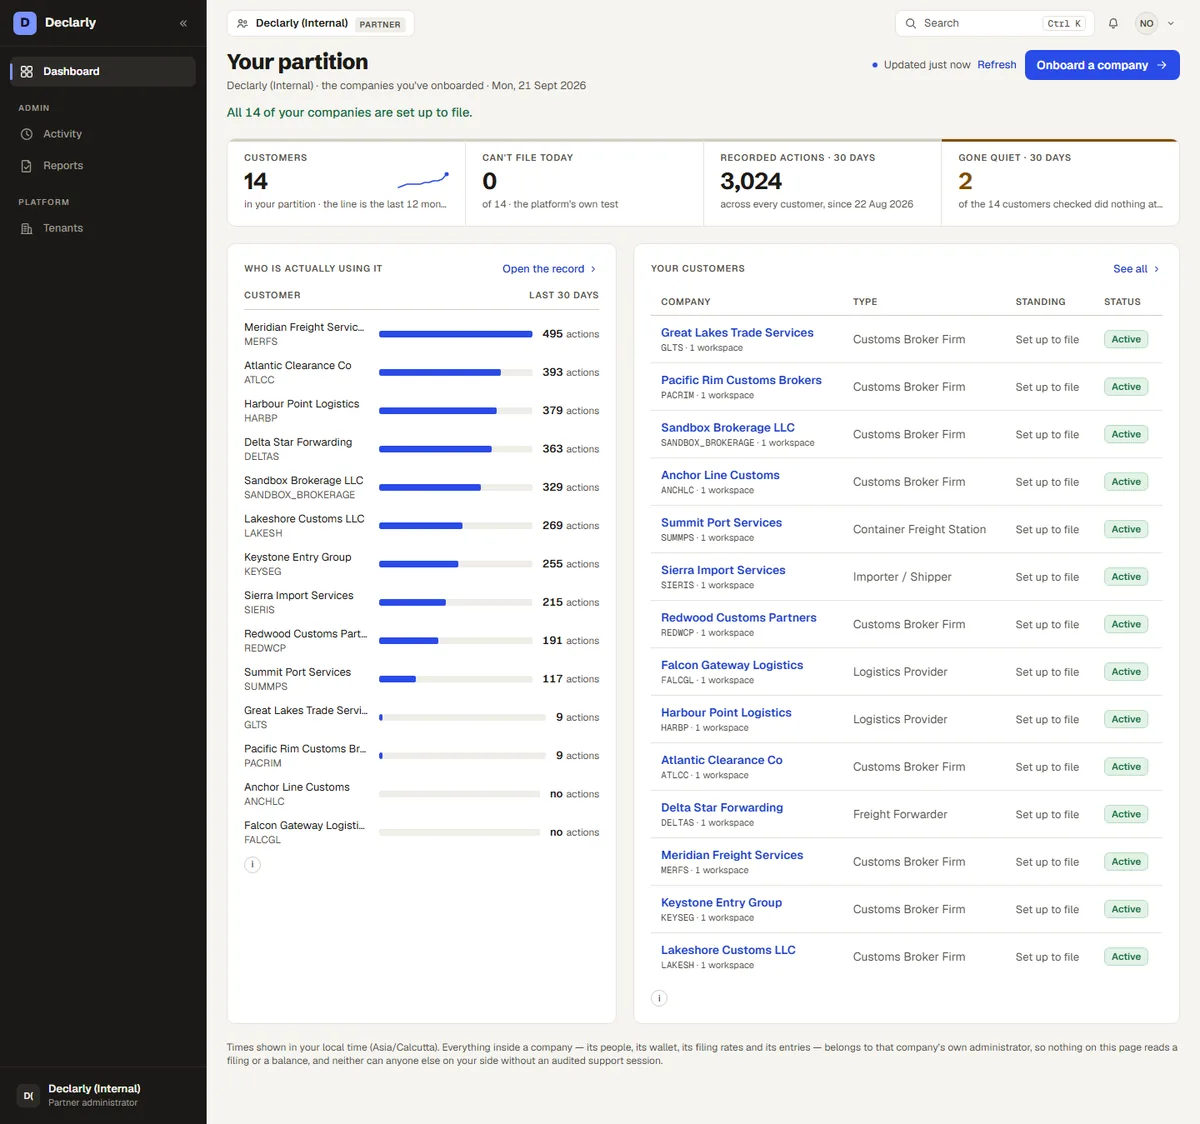Screen dimensions: 1200x1124
Task: Open the Declarly (Internal) partner switcher
Action: pos(320,23)
